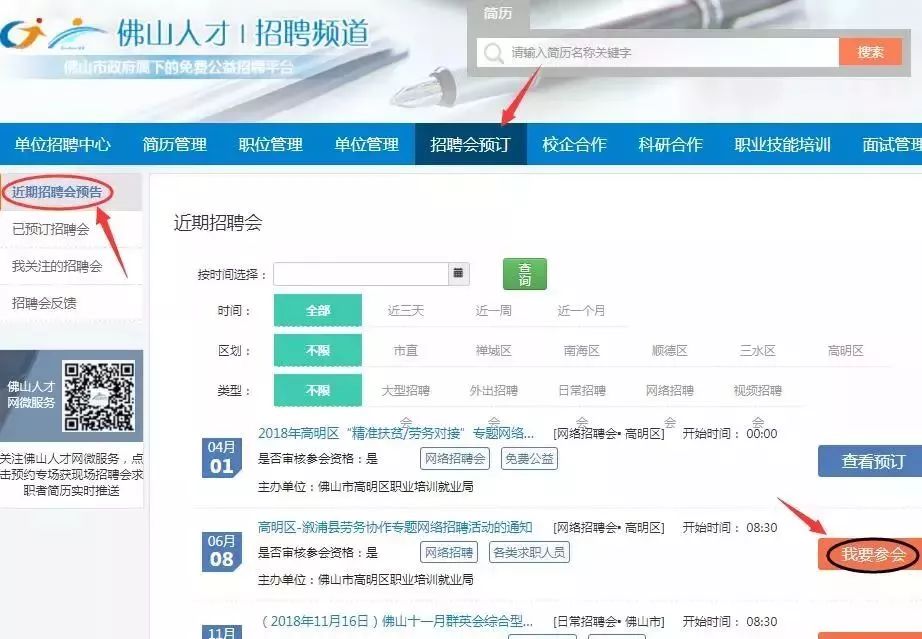Click the 查看预订 button

873,461
